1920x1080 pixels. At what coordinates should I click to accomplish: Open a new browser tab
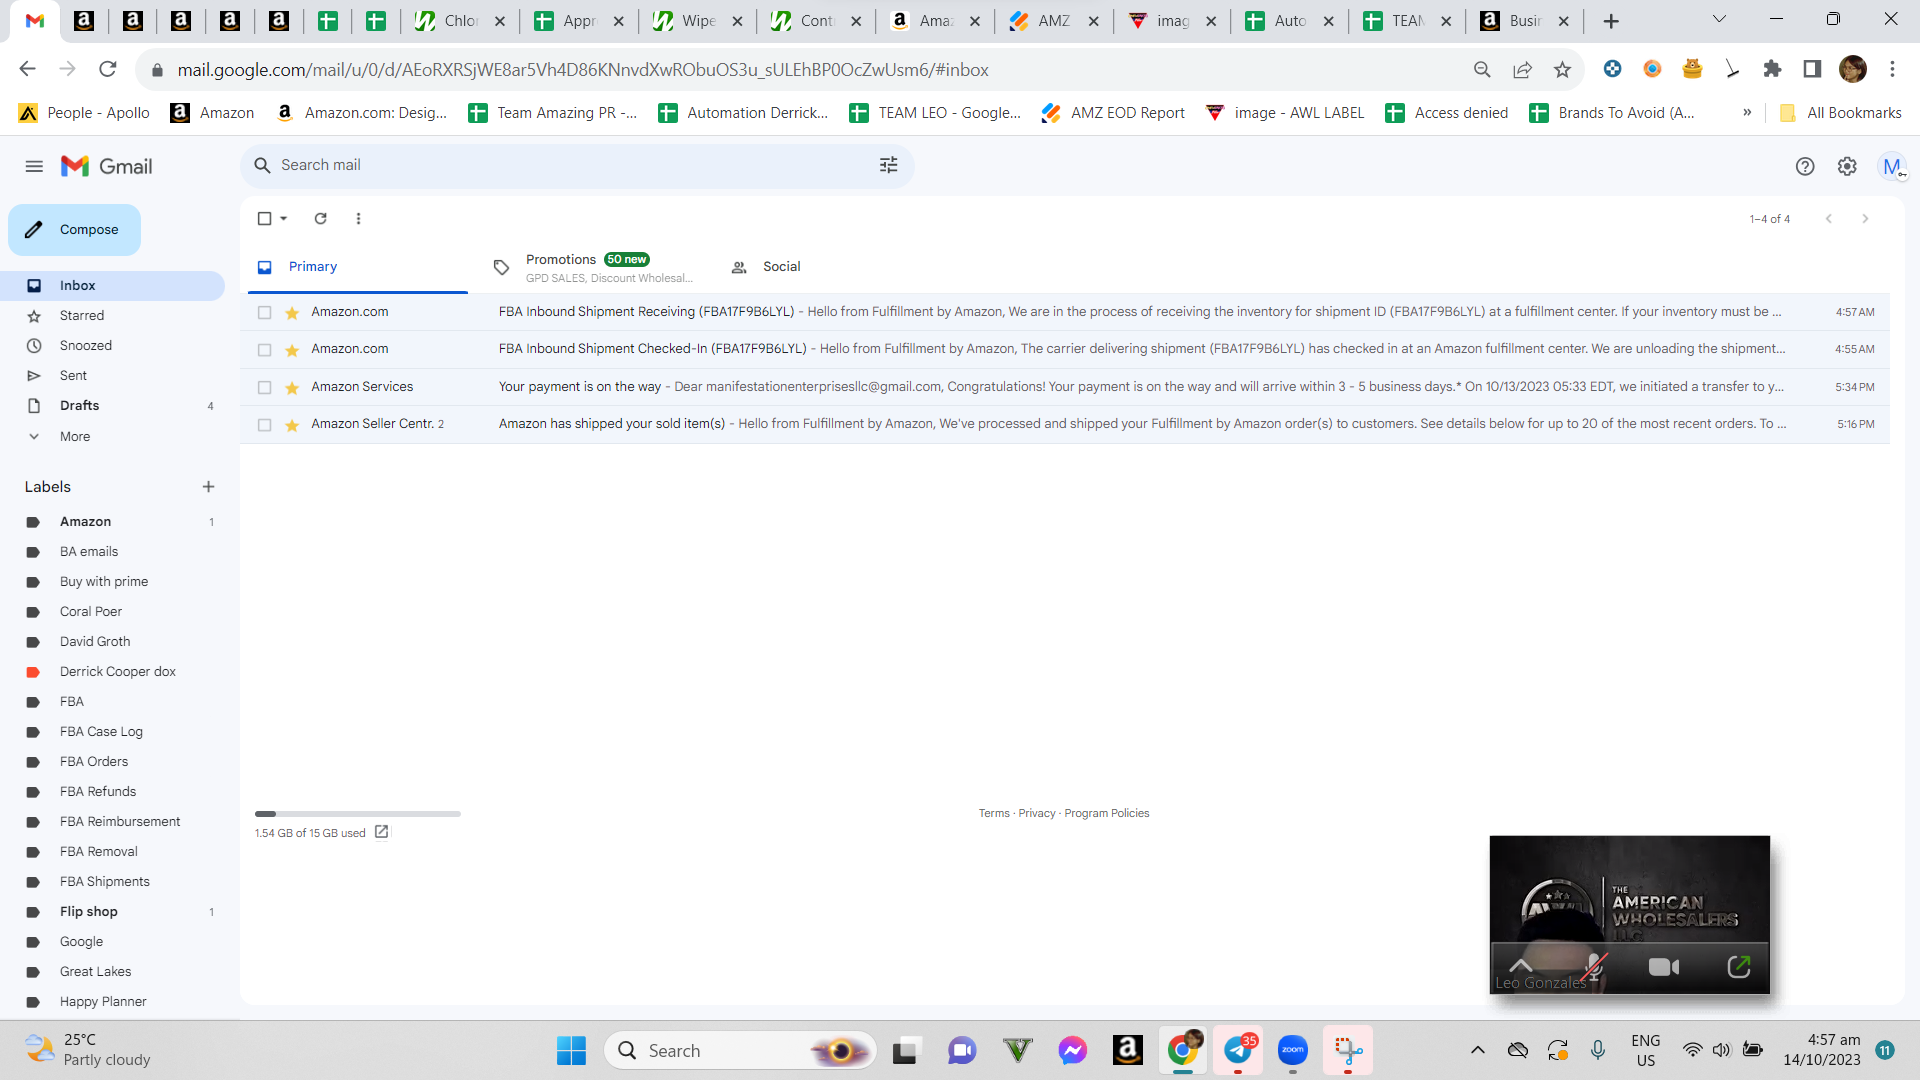(x=1611, y=21)
